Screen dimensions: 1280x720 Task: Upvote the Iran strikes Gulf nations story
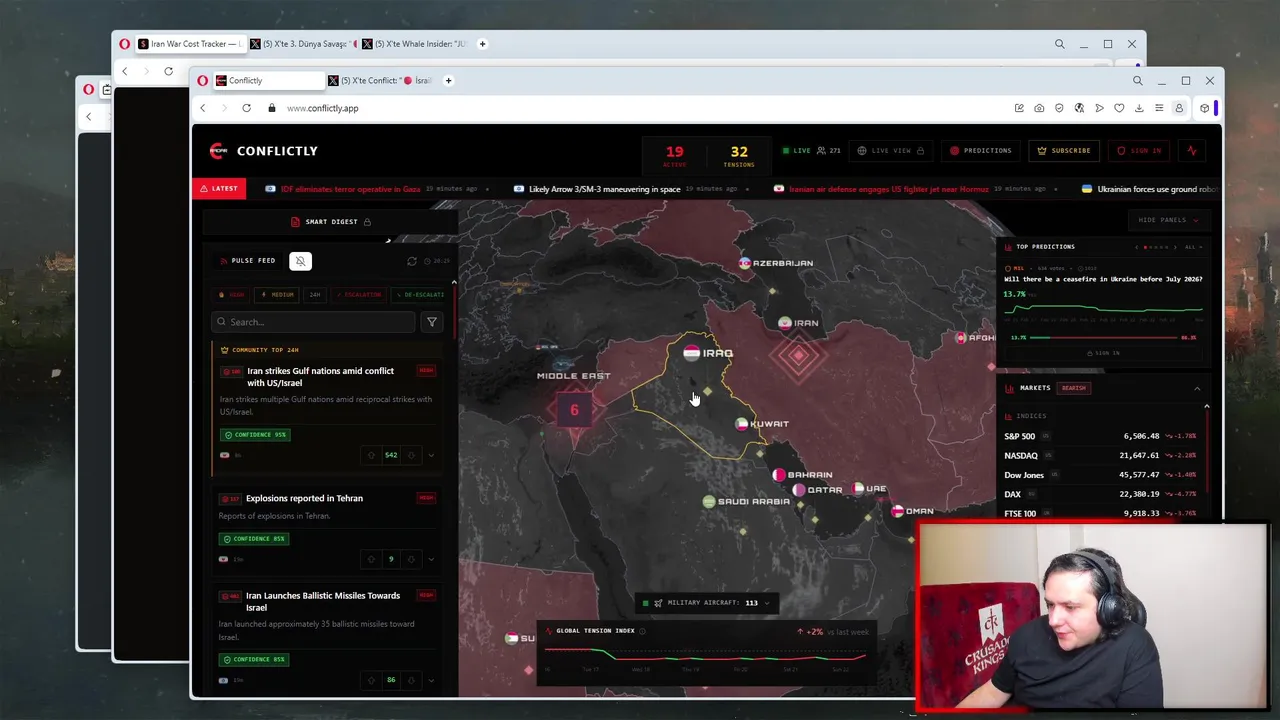(371, 455)
